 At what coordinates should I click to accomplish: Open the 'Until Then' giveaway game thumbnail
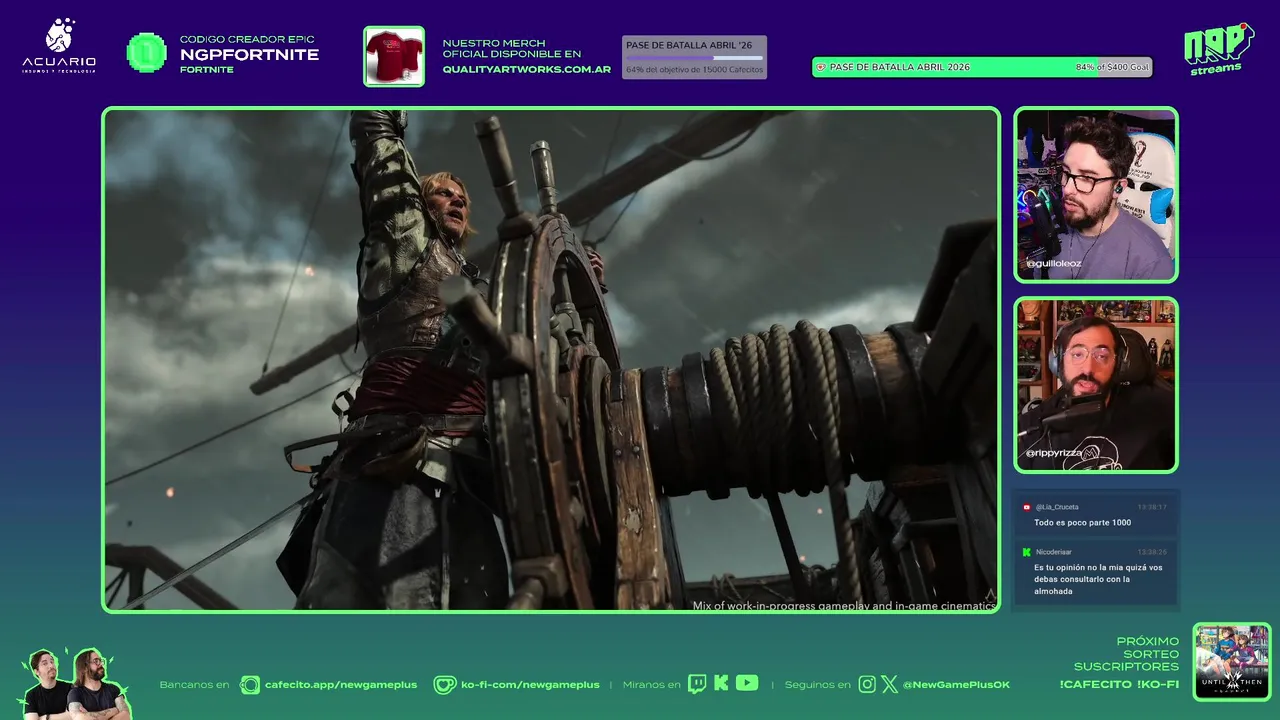(x=1232, y=661)
